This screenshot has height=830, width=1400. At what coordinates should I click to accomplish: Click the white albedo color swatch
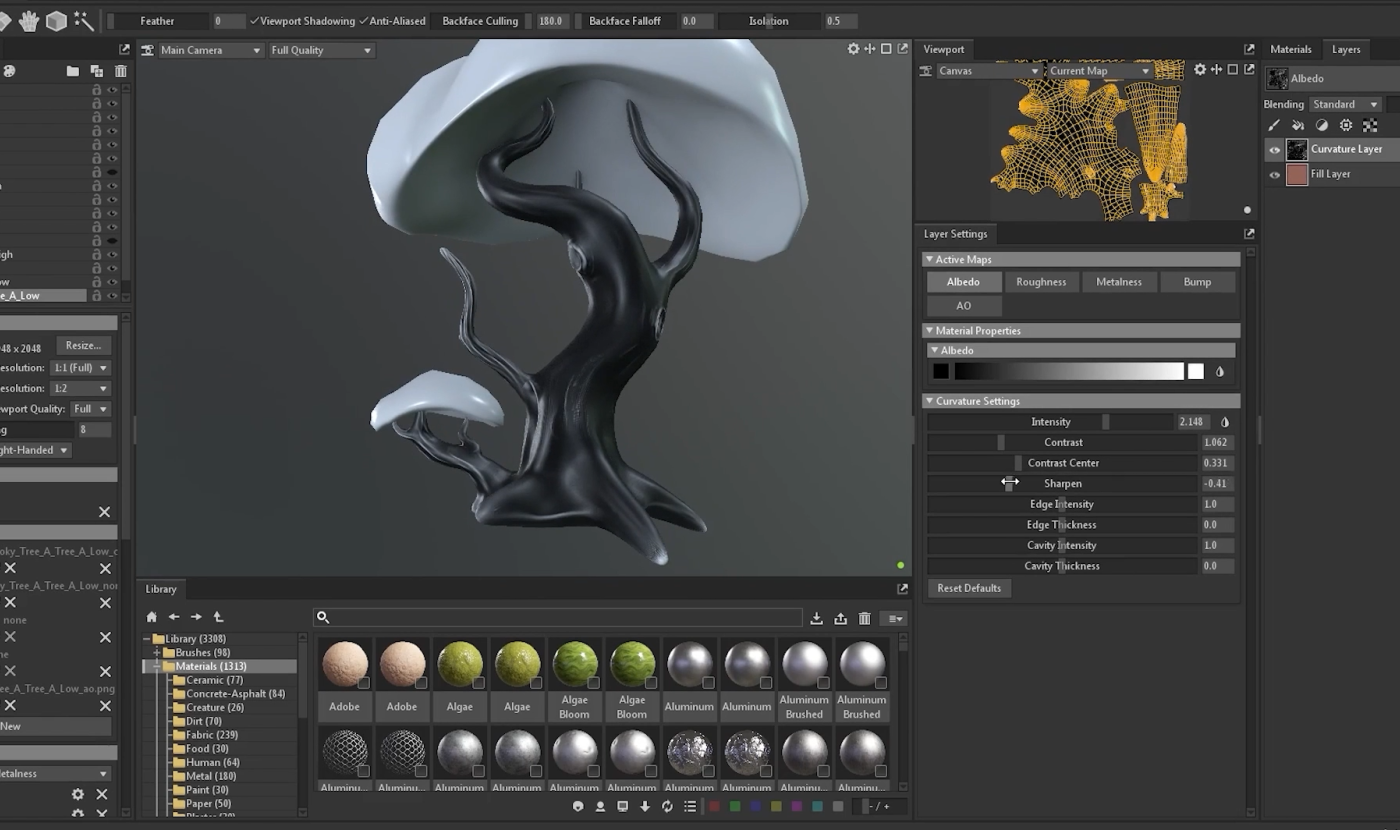click(x=1195, y=371)
